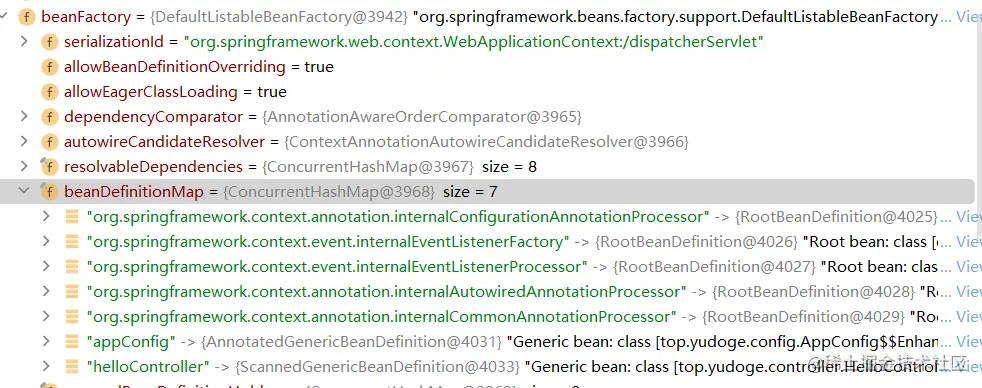Click the allowBeanDefinitionOverriding field icon
Screen dimensions: 982x388
coord(49,67)
